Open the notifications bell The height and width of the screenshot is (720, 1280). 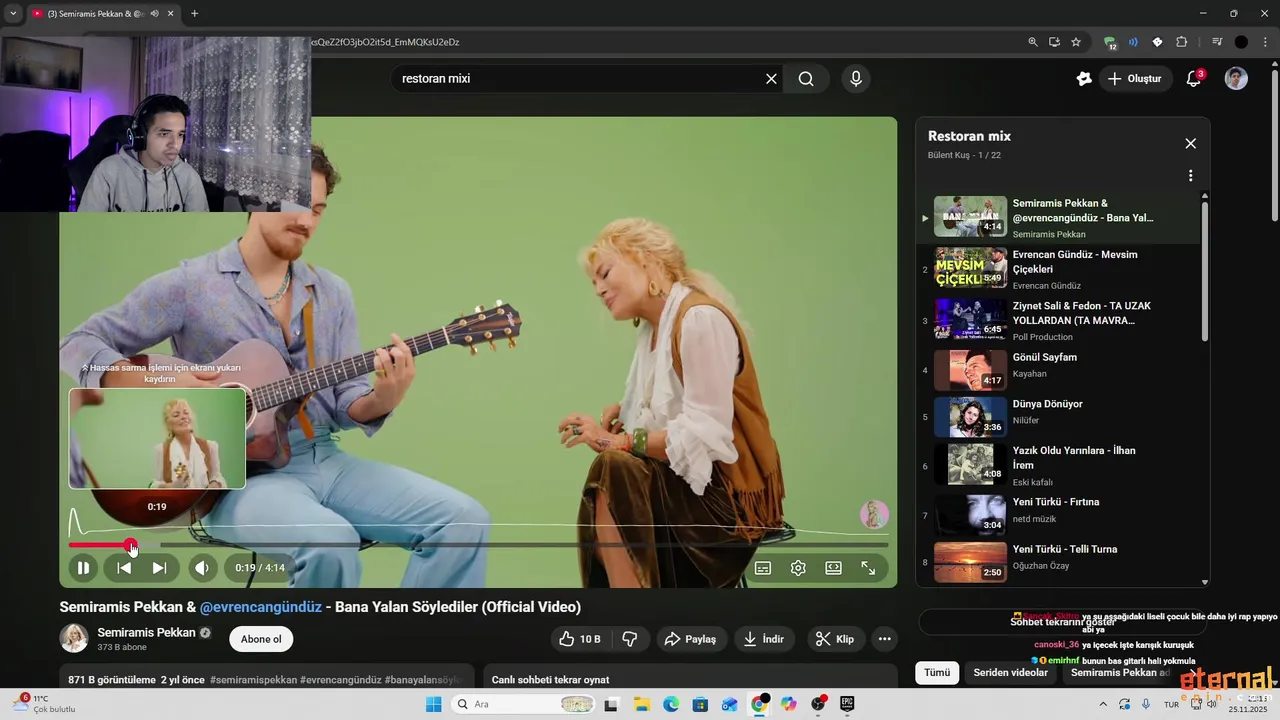(1193, 79)
